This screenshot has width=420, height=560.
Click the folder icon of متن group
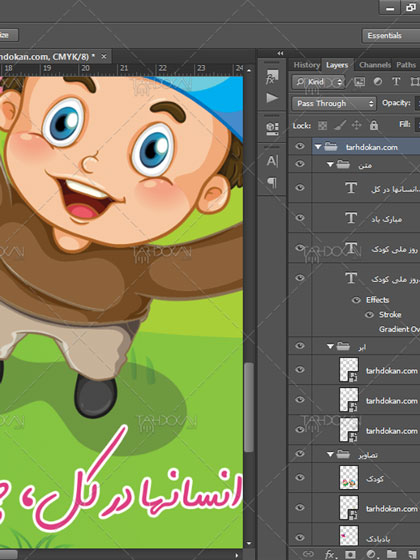(343, 165)
